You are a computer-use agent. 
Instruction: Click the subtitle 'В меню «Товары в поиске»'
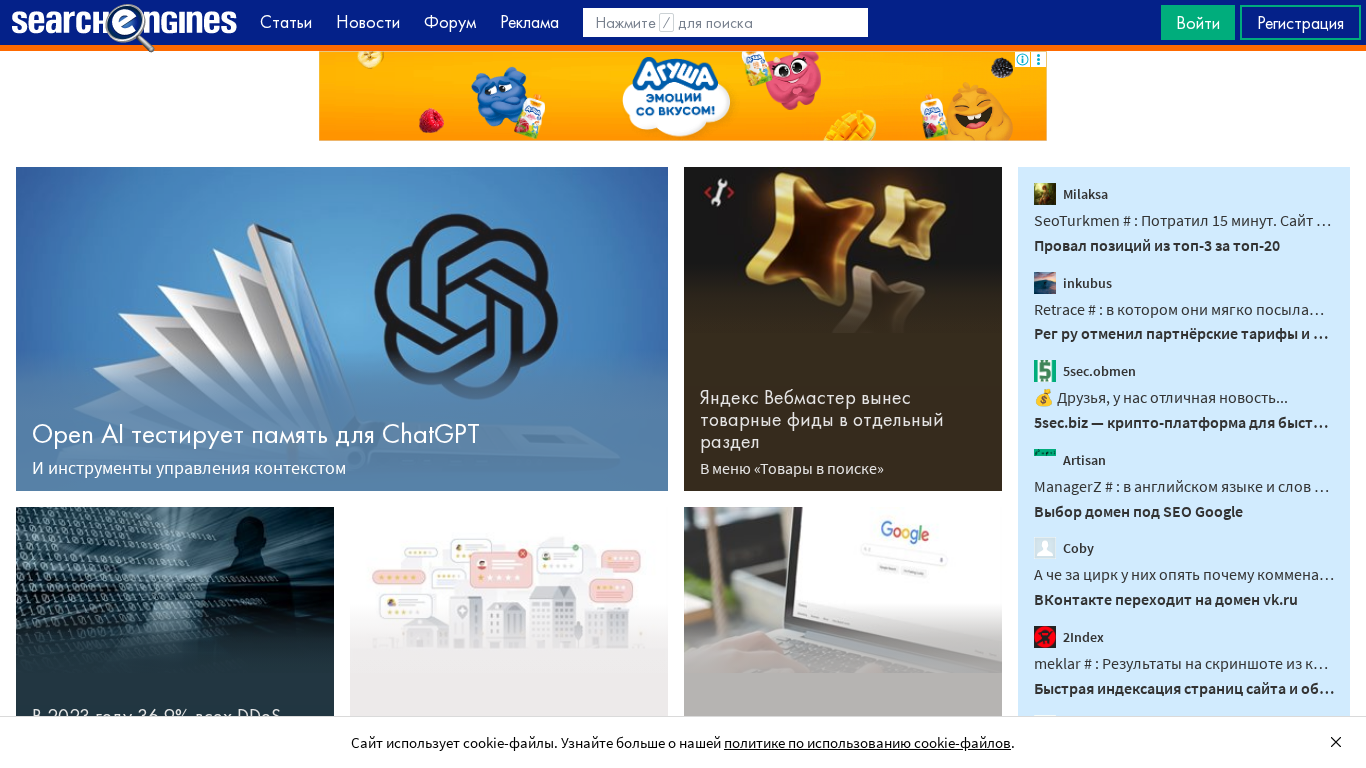(792, 468)
